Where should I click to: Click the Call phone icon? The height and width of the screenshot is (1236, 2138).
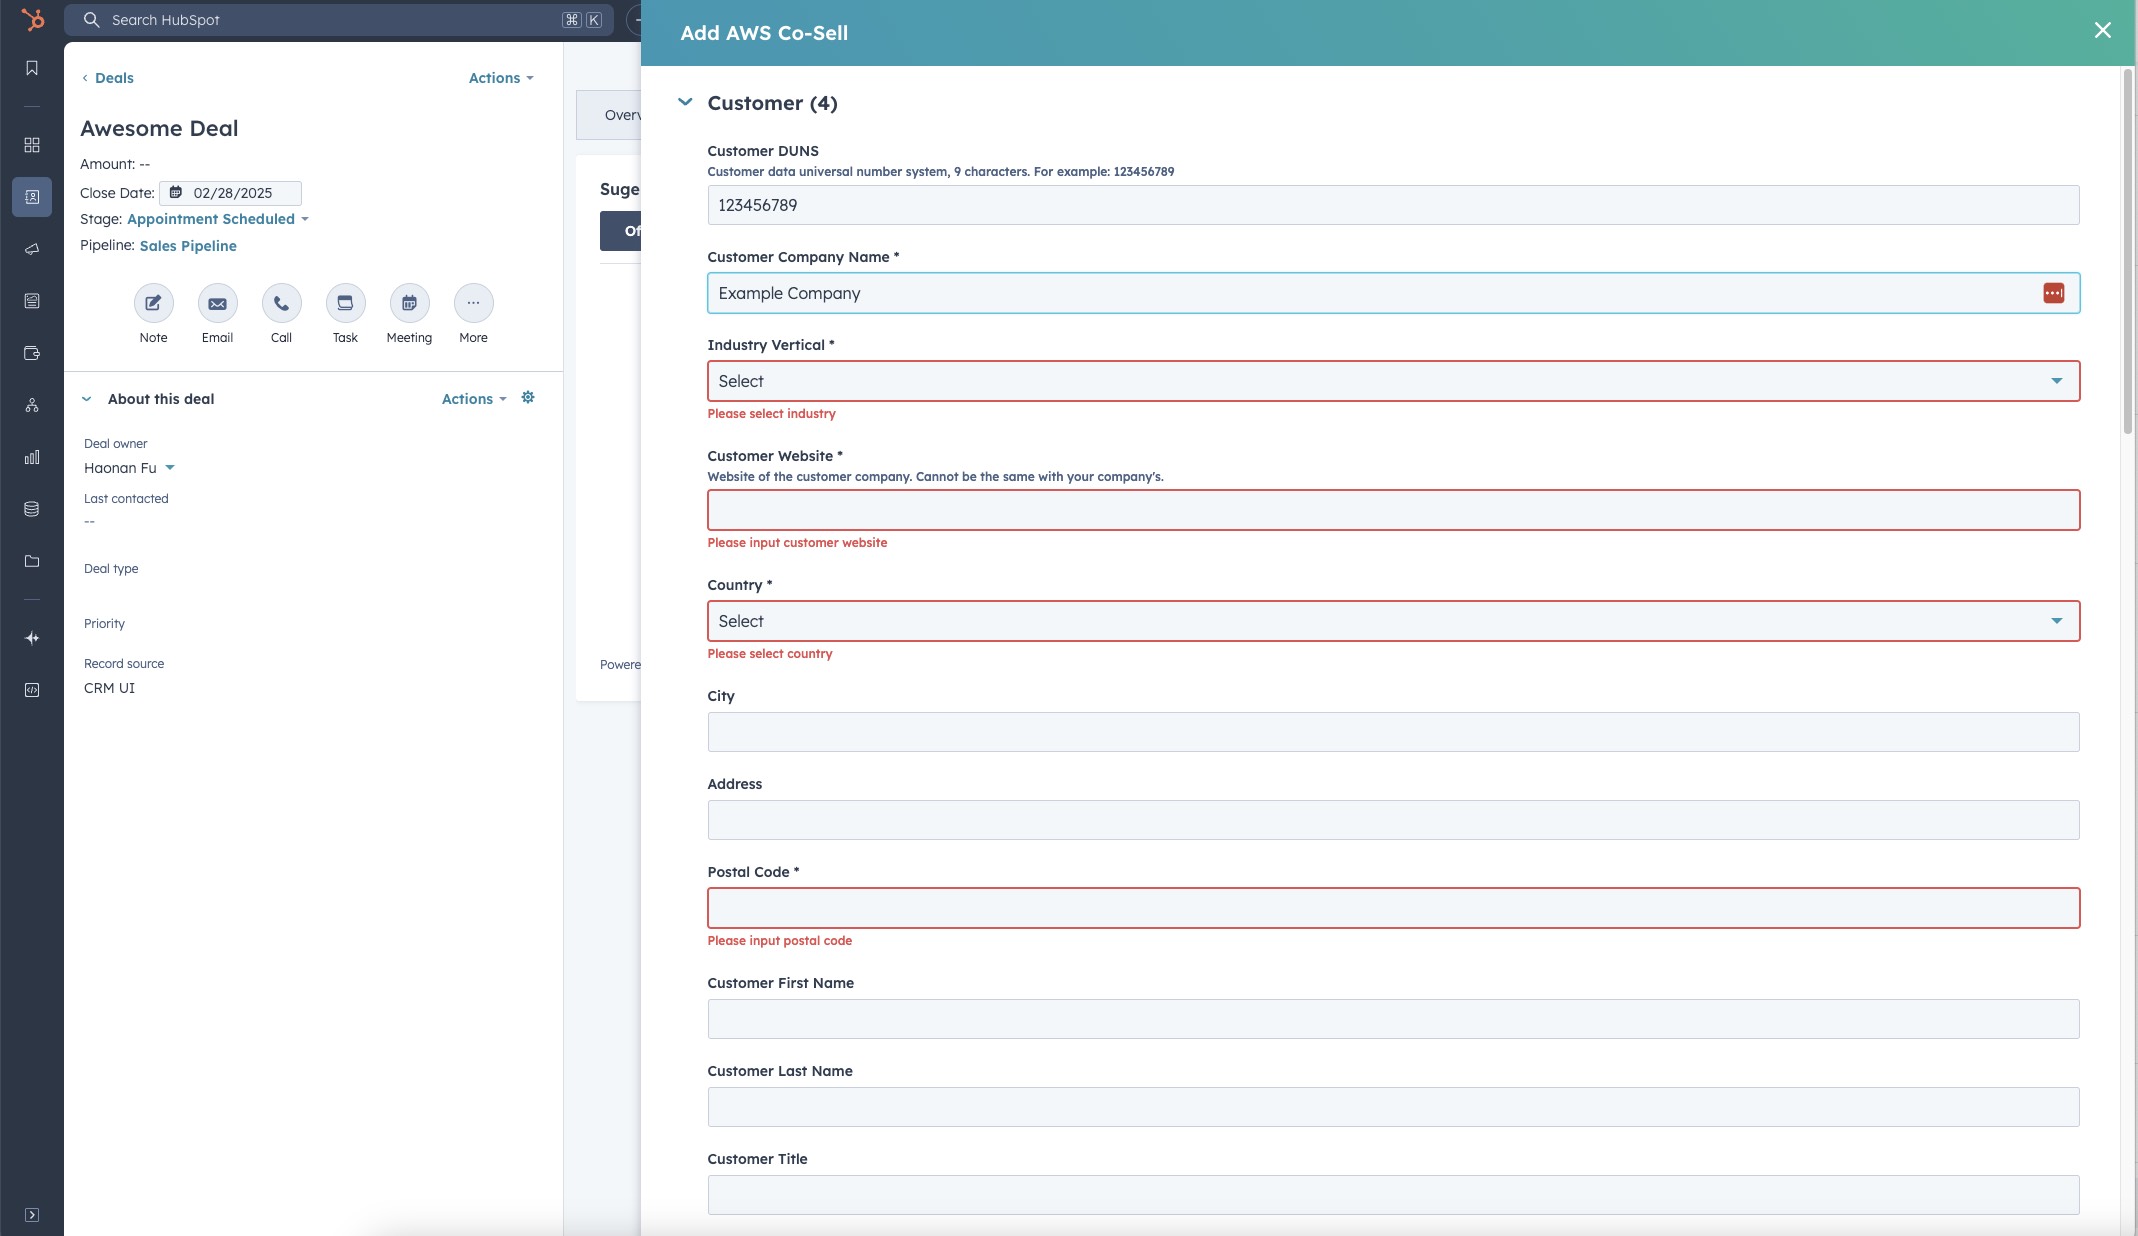pos(281,303)
